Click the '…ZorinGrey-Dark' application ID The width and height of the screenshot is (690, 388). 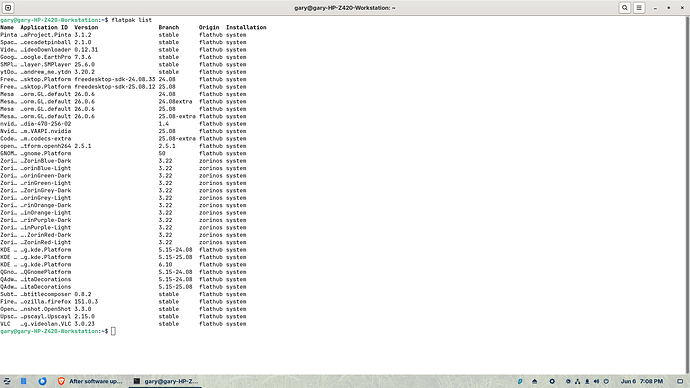(45, 190)
